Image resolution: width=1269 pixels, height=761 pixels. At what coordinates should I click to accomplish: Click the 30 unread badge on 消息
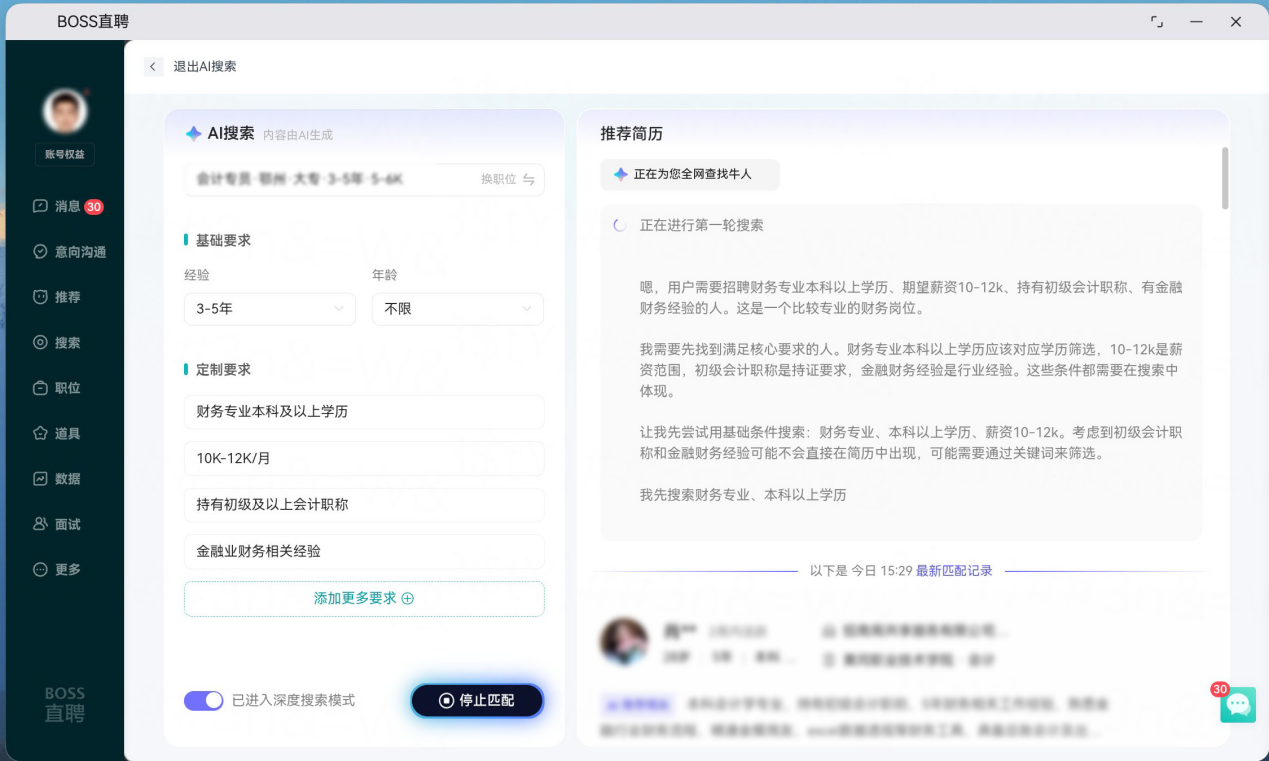point(94,207)
